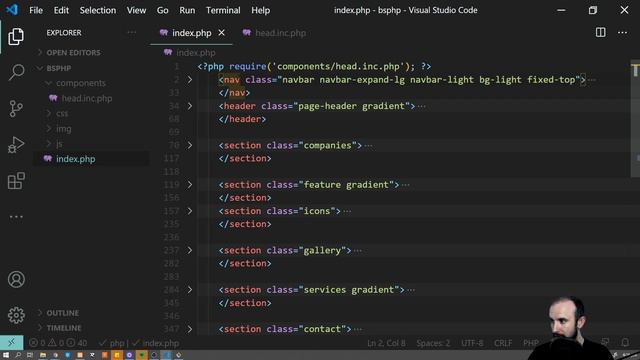The image size is (640, 360).
Task: Open editor More Actions ellipsis
Action: click(622, 33)
